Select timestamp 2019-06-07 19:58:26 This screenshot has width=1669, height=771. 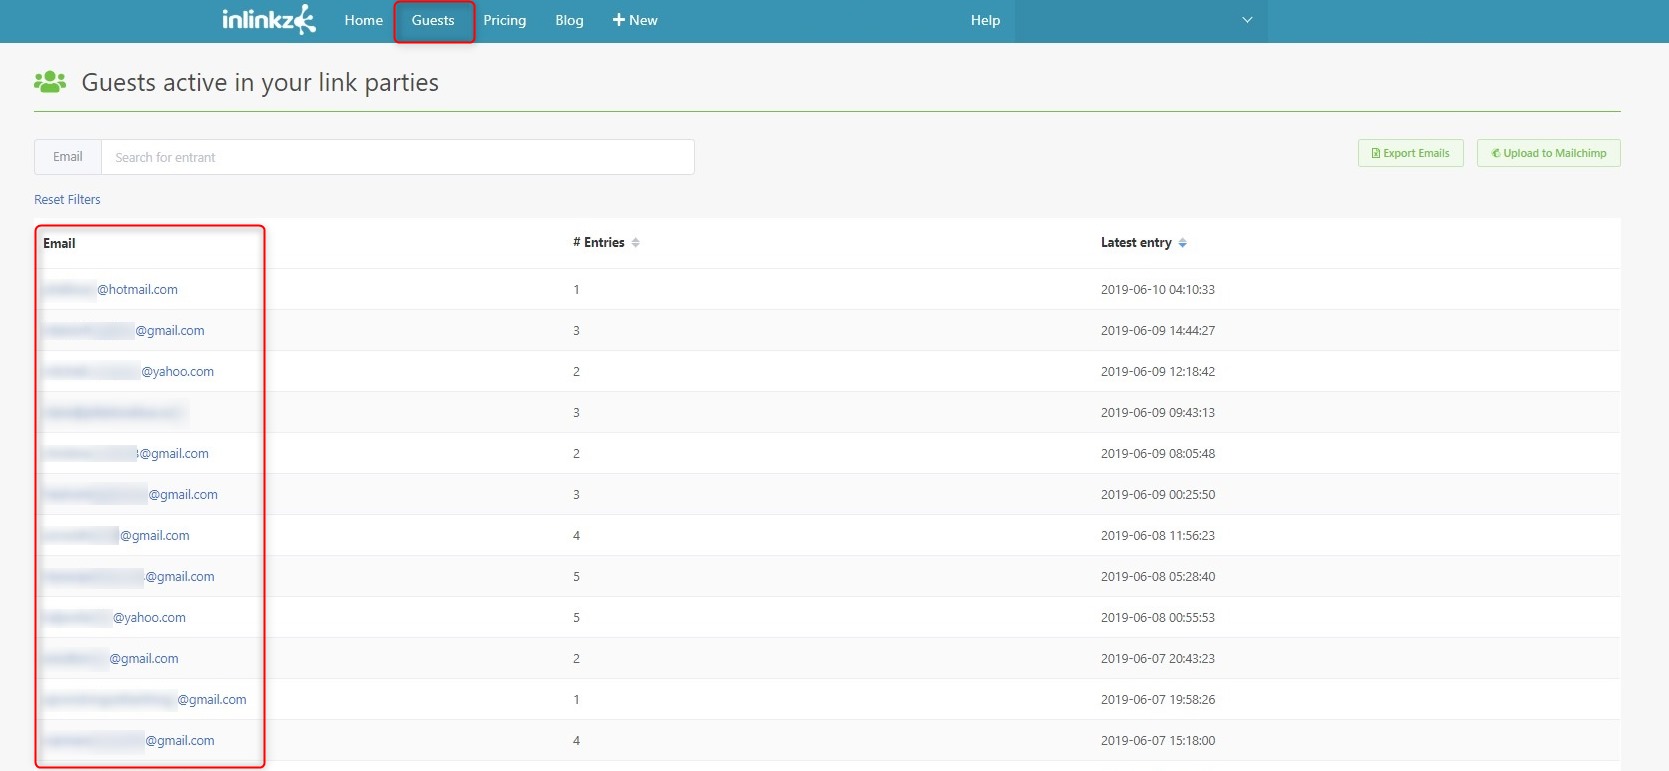pyautogui.click(x=1158, y=700)
